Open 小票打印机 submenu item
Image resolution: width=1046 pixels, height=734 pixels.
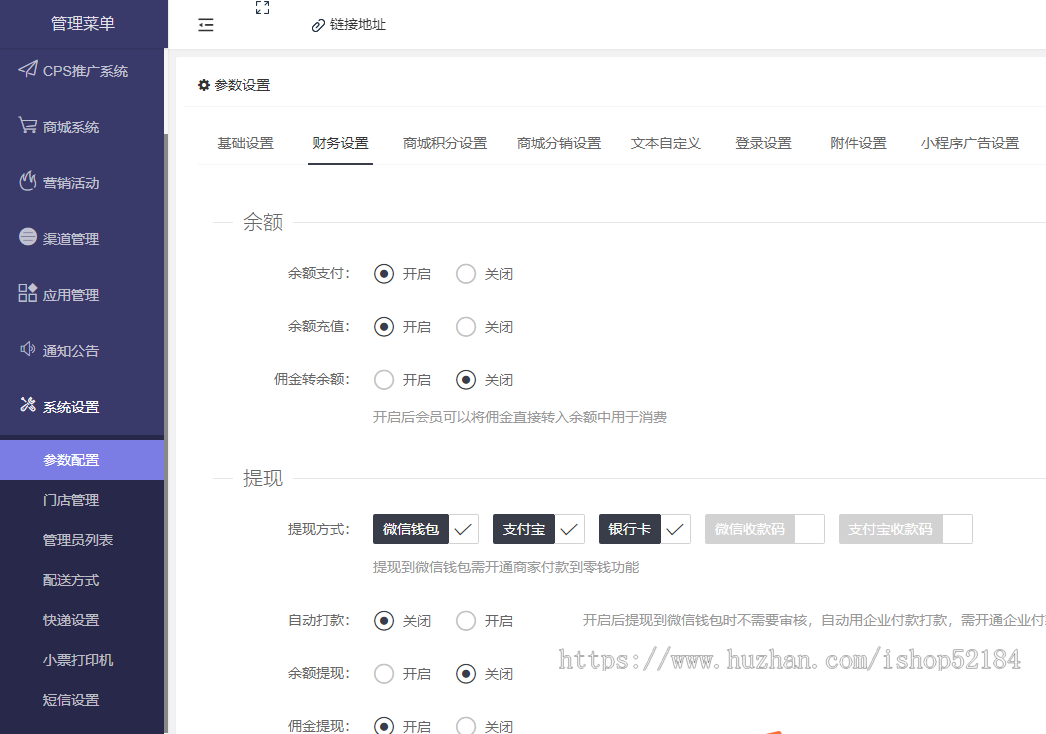[x=82, y=660]
